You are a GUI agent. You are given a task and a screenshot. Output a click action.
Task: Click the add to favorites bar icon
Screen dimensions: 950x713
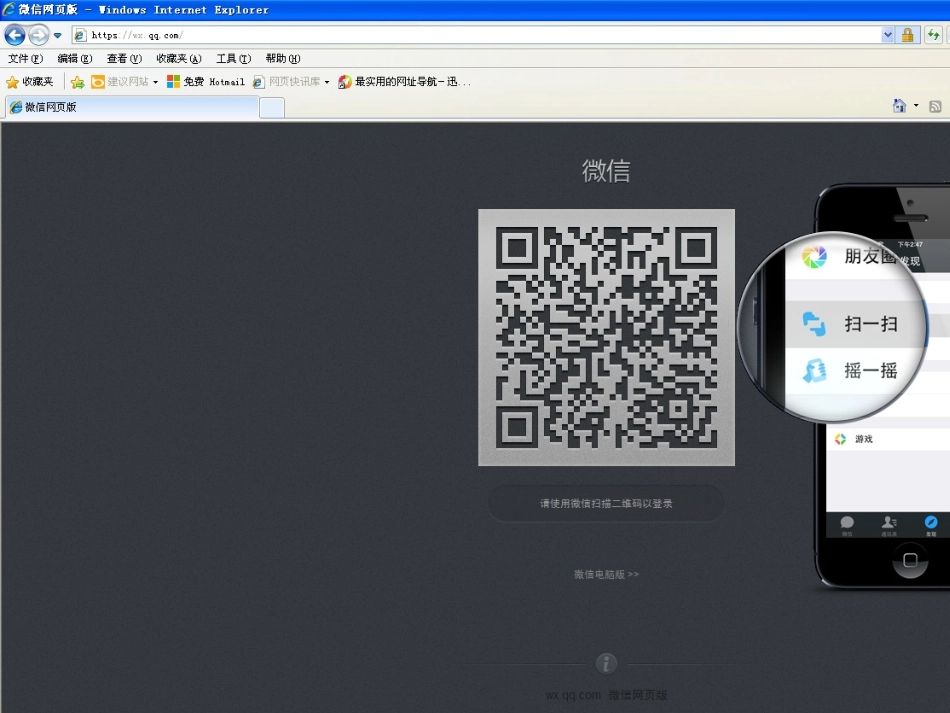78,82
